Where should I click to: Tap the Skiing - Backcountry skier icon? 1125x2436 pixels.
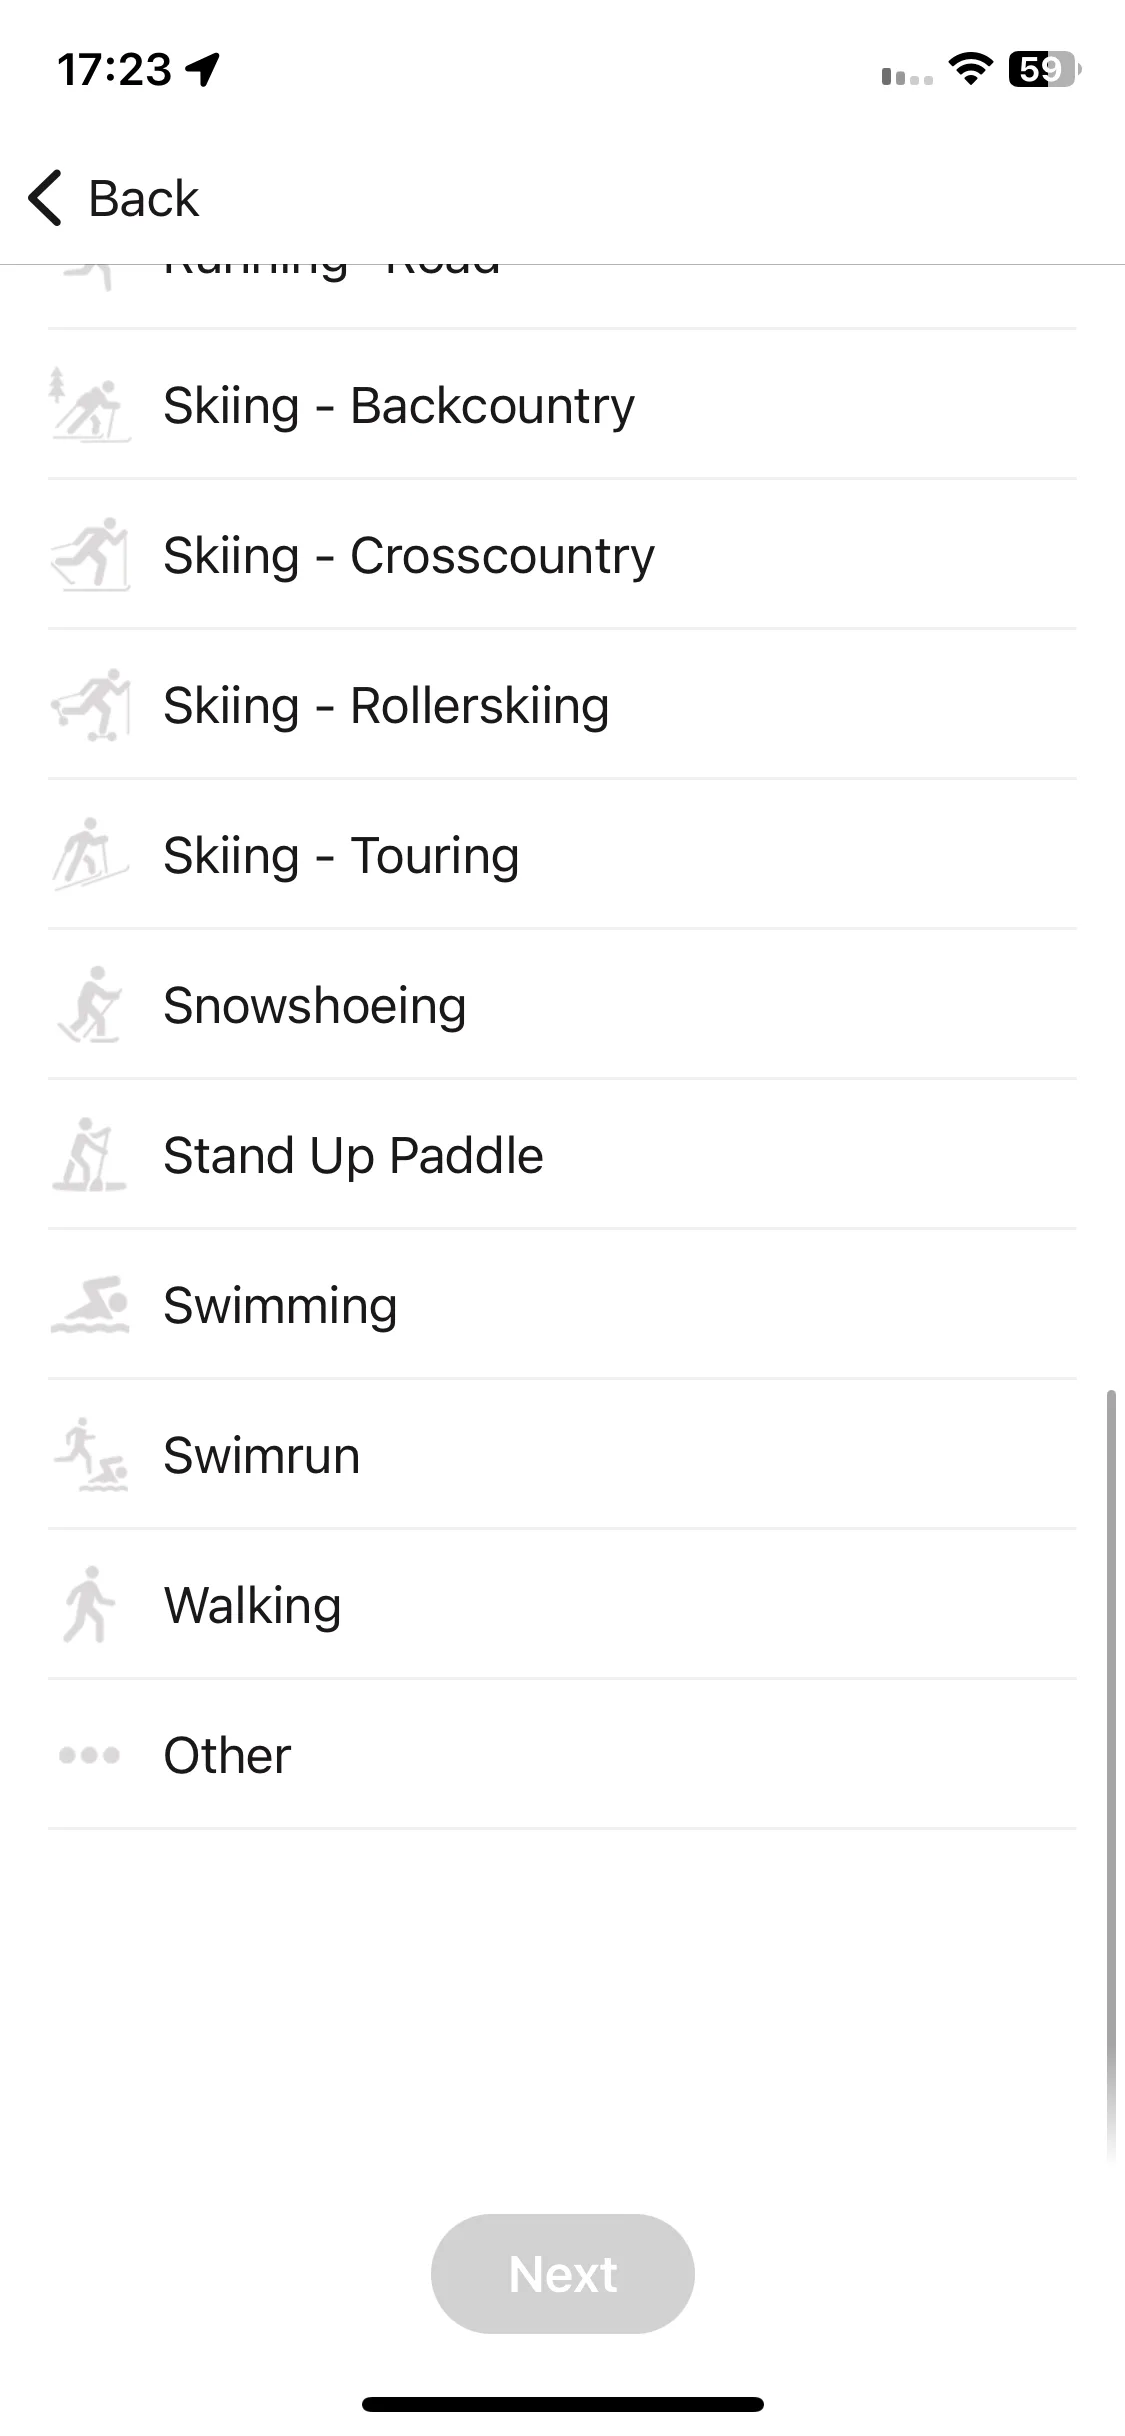pos(90,405)
